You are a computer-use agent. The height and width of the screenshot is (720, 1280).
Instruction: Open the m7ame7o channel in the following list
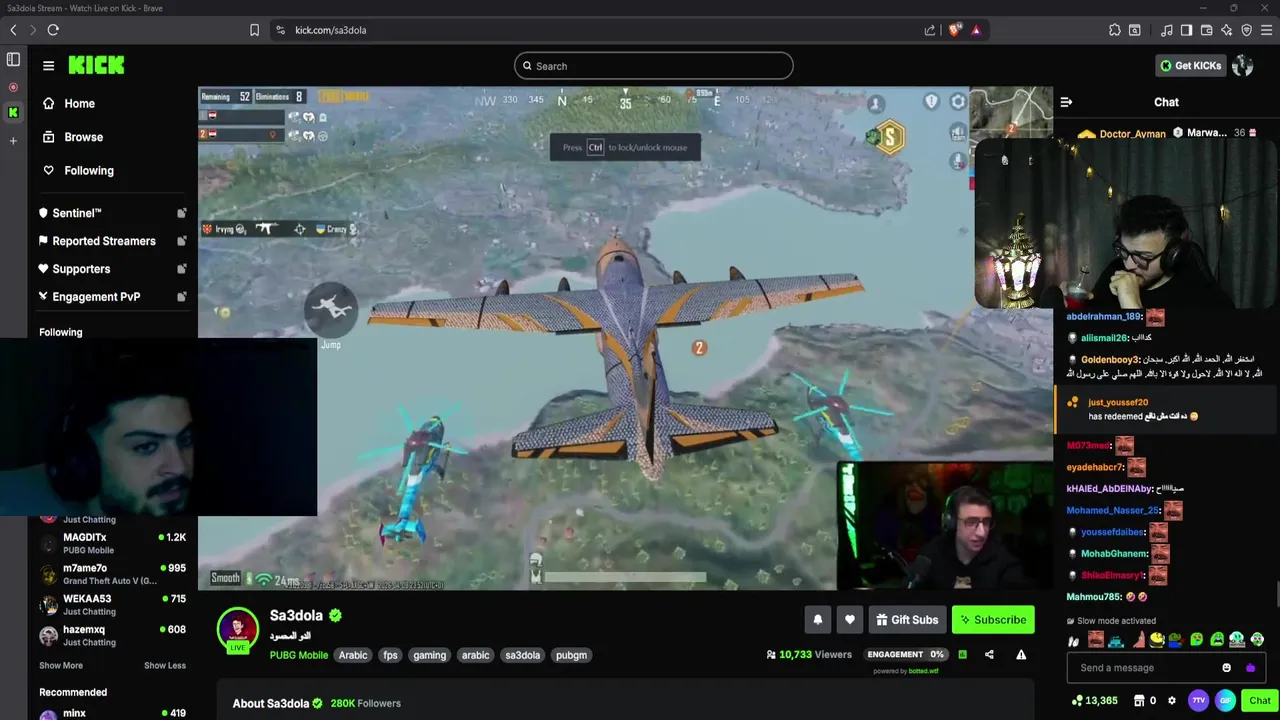pyautogui.click(x=112, y=574)
